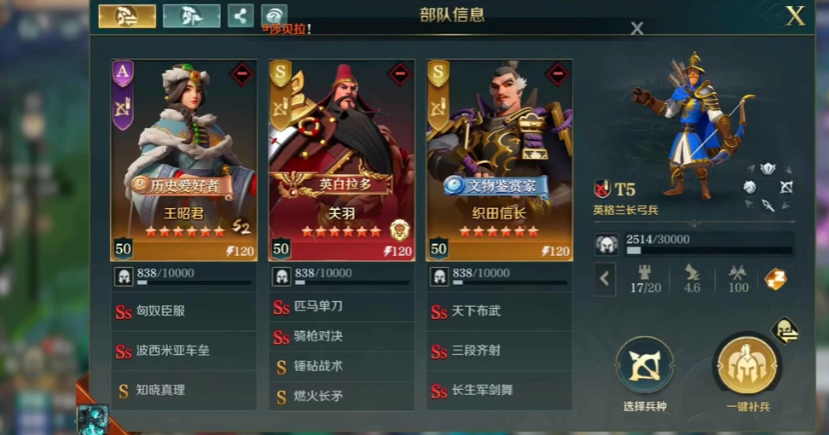Click 一键补兵 golden helmet button
The width and height of the screenshot is (829, 435).
[747, 365]
